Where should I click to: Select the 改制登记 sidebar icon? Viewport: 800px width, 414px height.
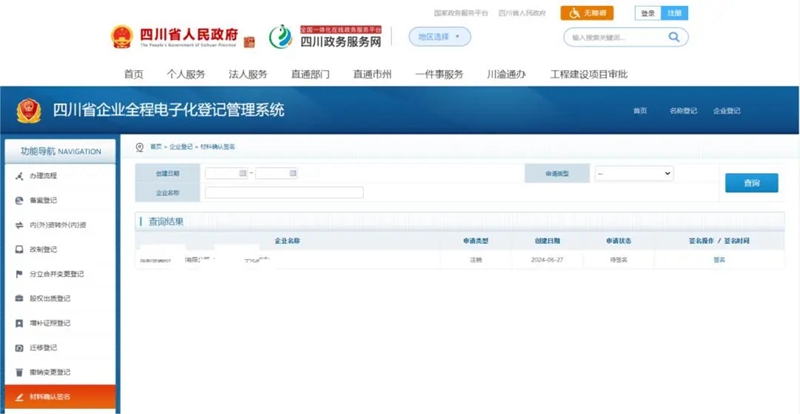19,250
